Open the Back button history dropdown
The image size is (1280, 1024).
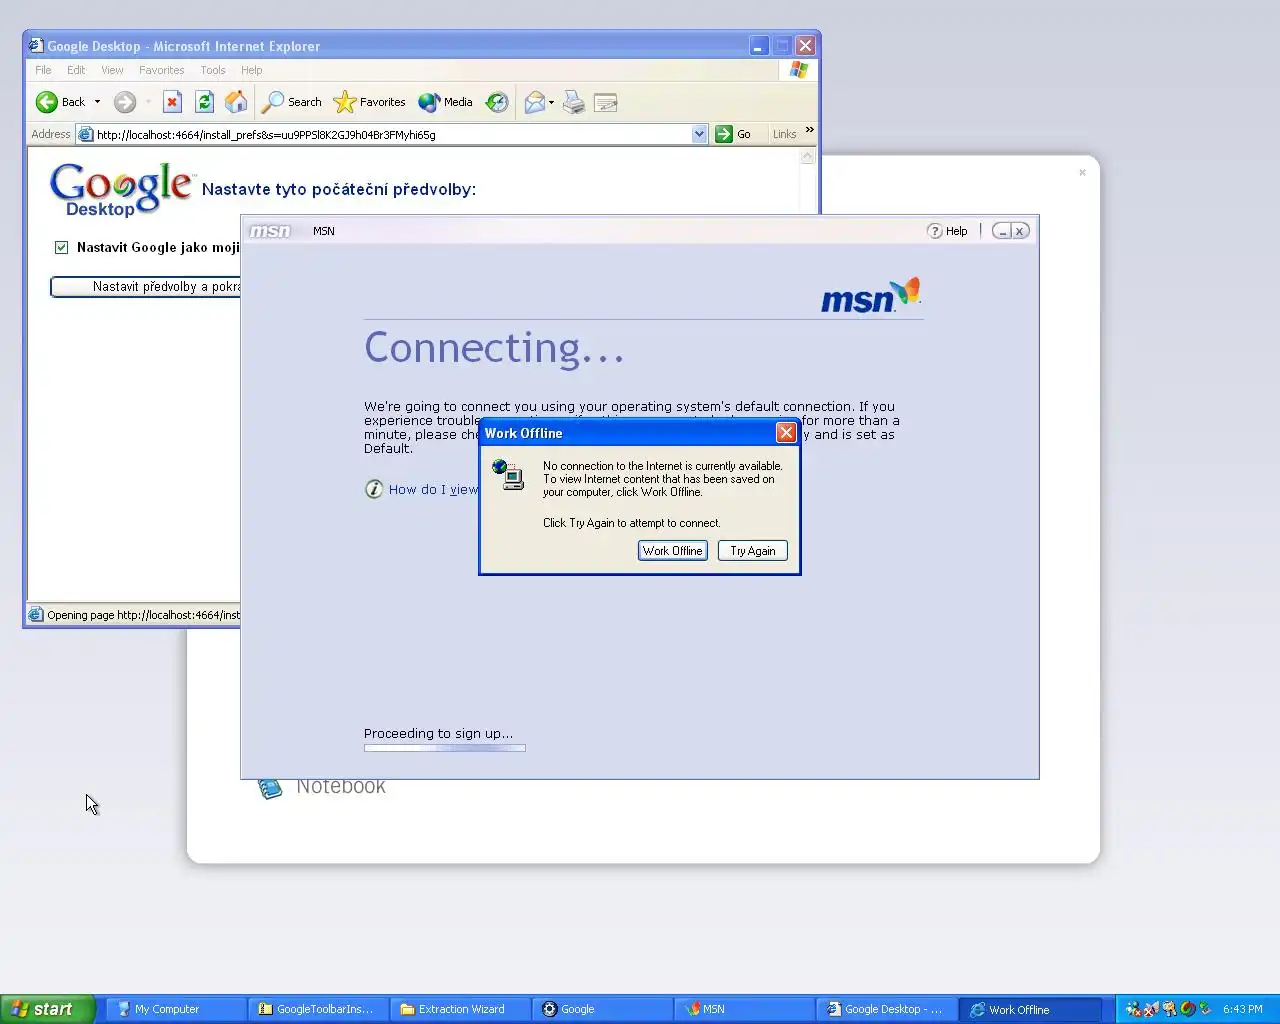click(x=97, y=102)
